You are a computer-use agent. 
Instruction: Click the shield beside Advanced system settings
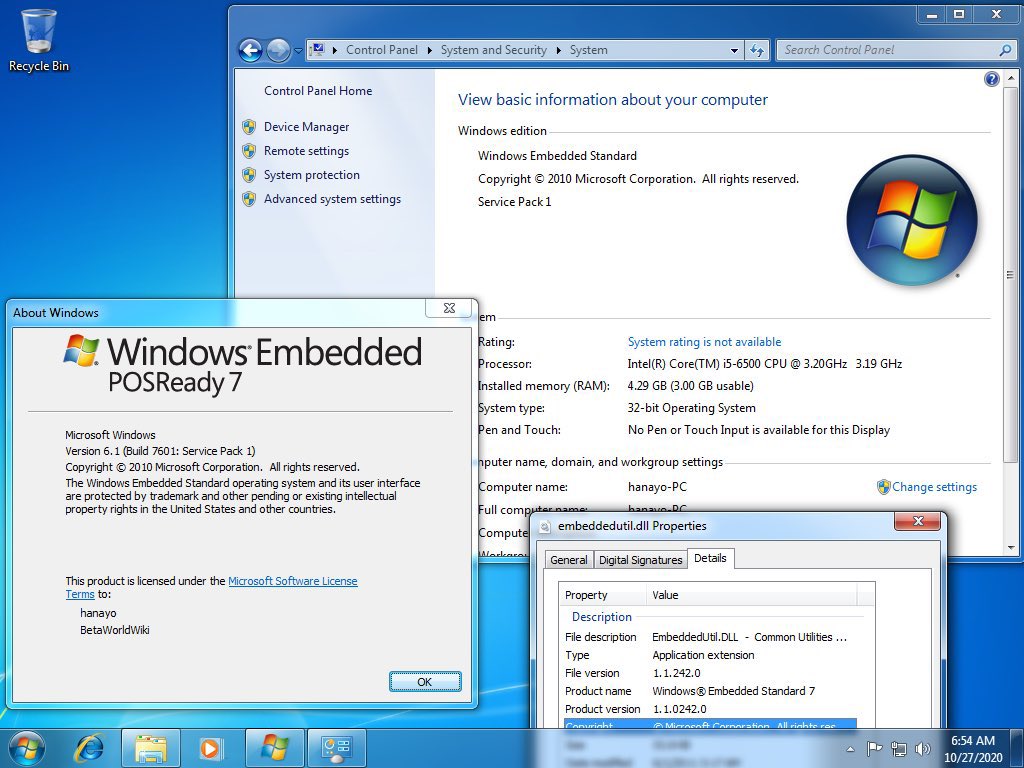[x=248, y=199]
